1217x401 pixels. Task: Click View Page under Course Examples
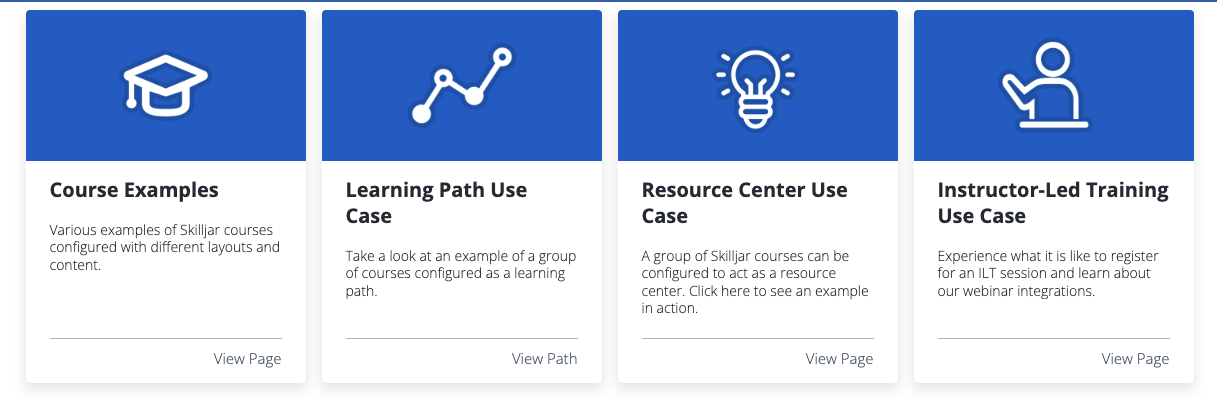247,359
